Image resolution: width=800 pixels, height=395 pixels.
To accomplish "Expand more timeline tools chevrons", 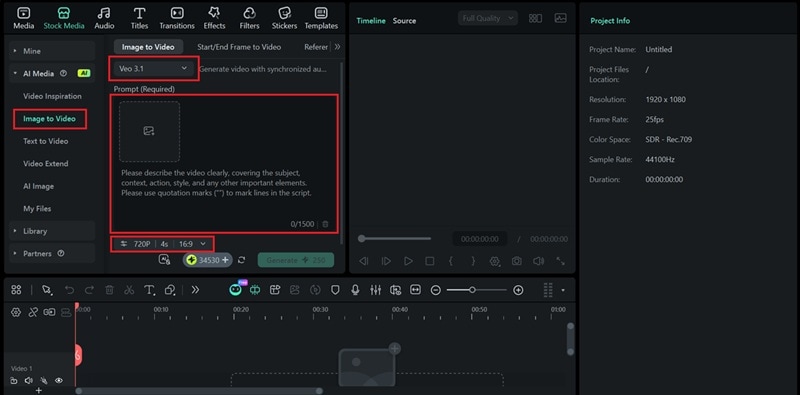I will click(195, 290).
